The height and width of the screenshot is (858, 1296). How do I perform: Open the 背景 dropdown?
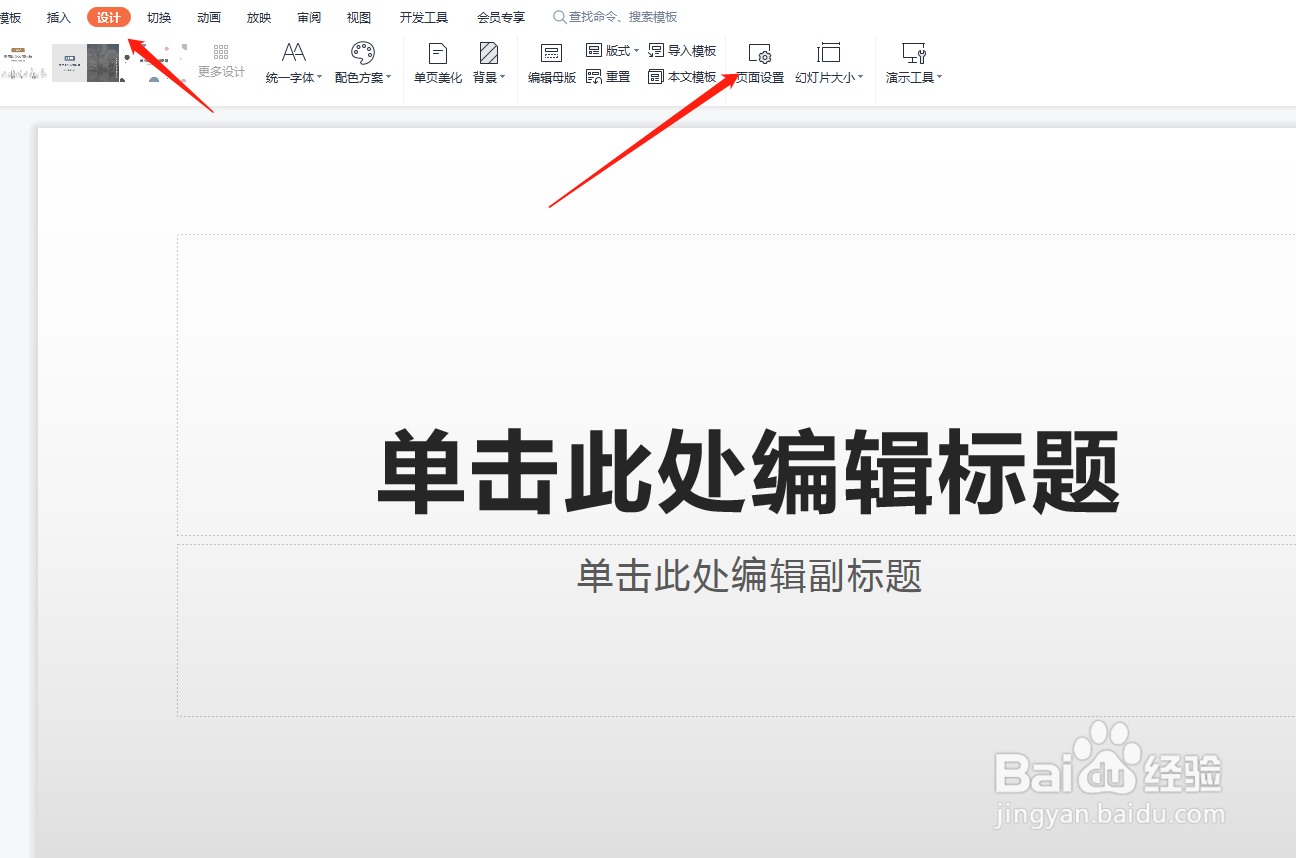(x=489, y=62)
